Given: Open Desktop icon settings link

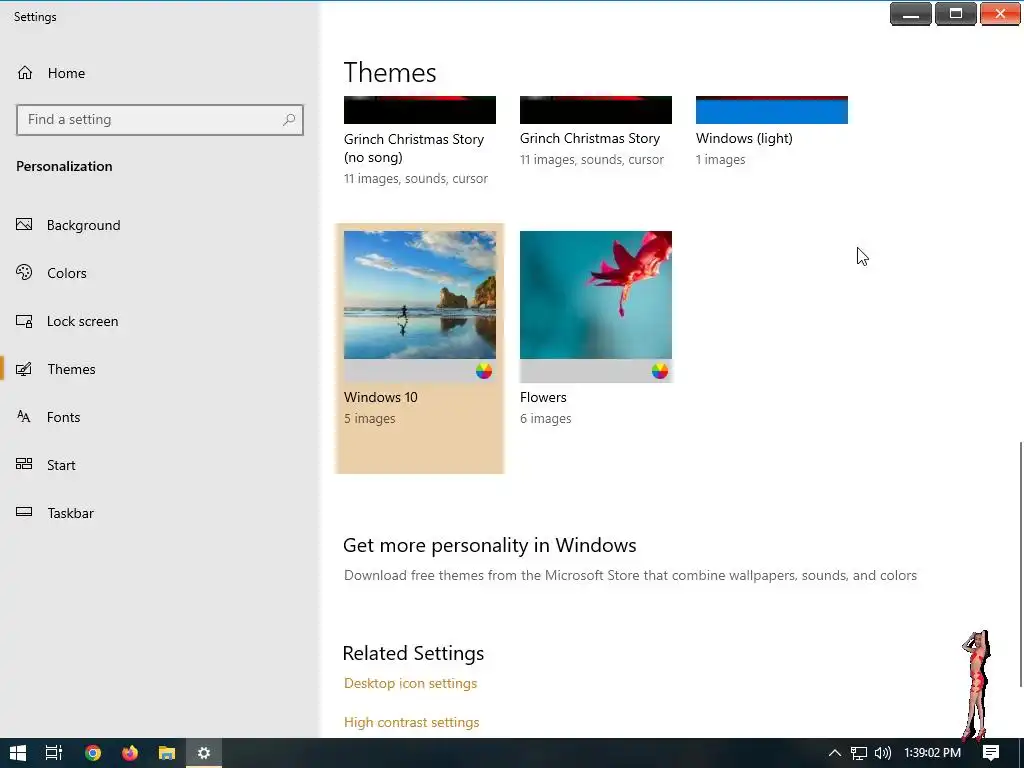Looking at the screenshot, I should coord(410,683).
